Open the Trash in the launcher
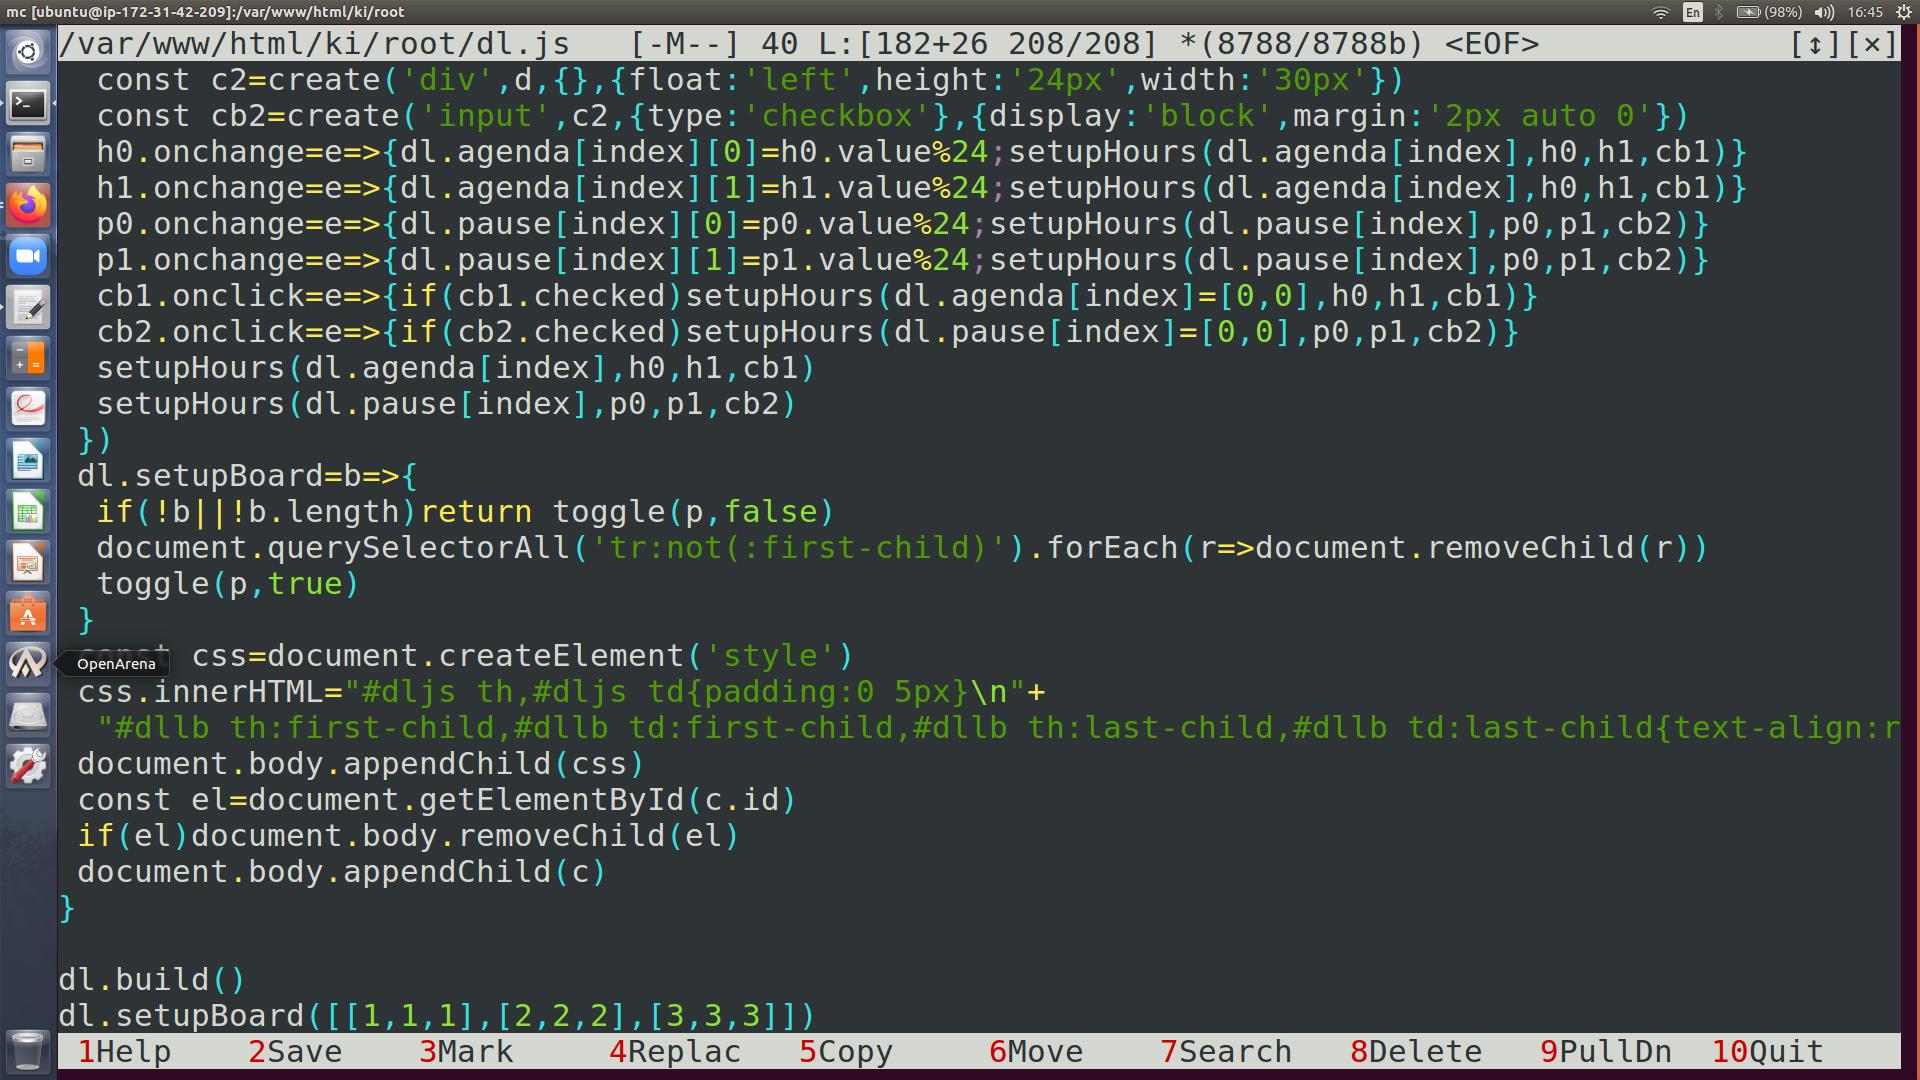 [28, 1051]
